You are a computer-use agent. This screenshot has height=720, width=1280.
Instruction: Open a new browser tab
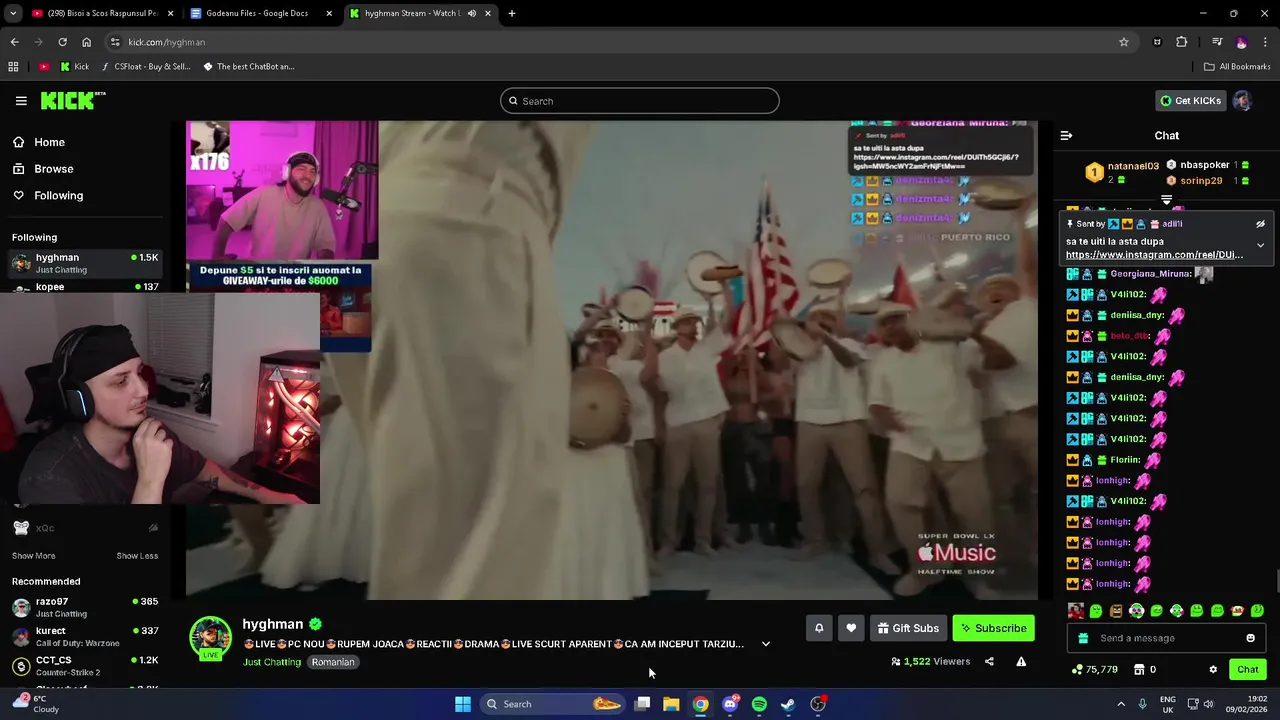(512, 14)
